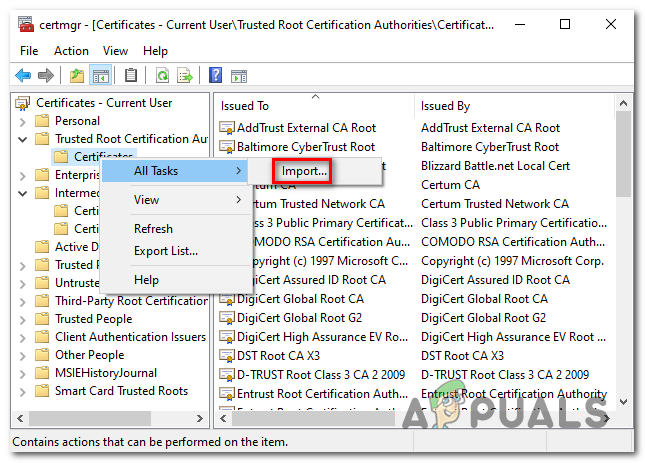
Task: Click the Client Authentication Issuers folder icon
Action: pyautogui.click(x=42, y=337)
